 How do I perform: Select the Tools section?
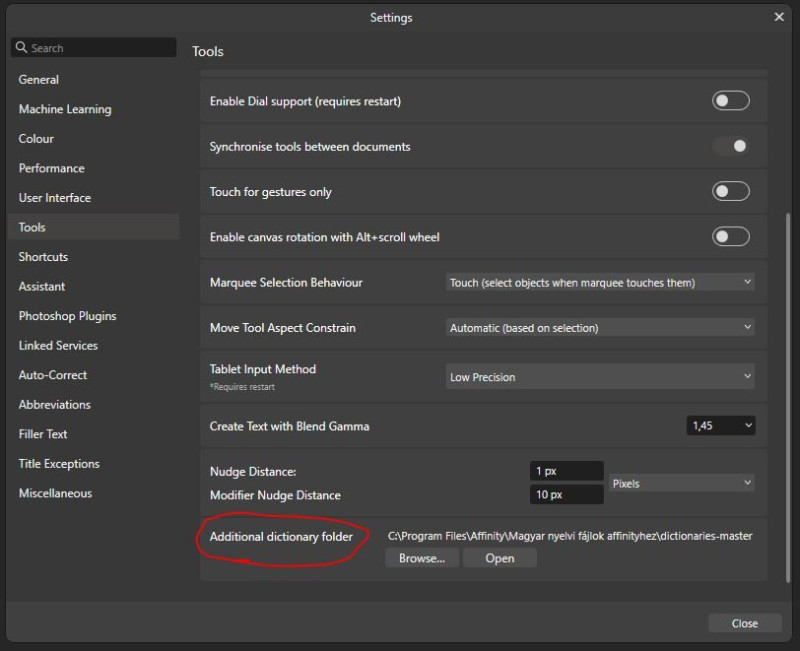pyautogui.click(x=93, y=227)
